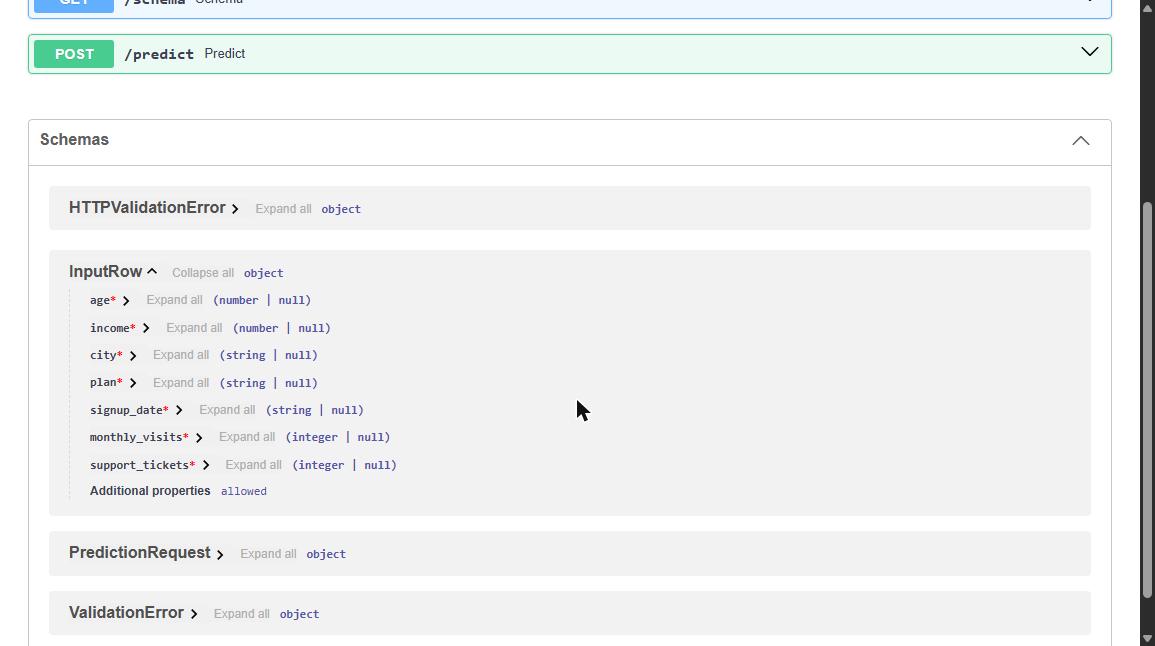Click the vertical scrollbar thumb
The image size is (1155, 646).
1147,400
